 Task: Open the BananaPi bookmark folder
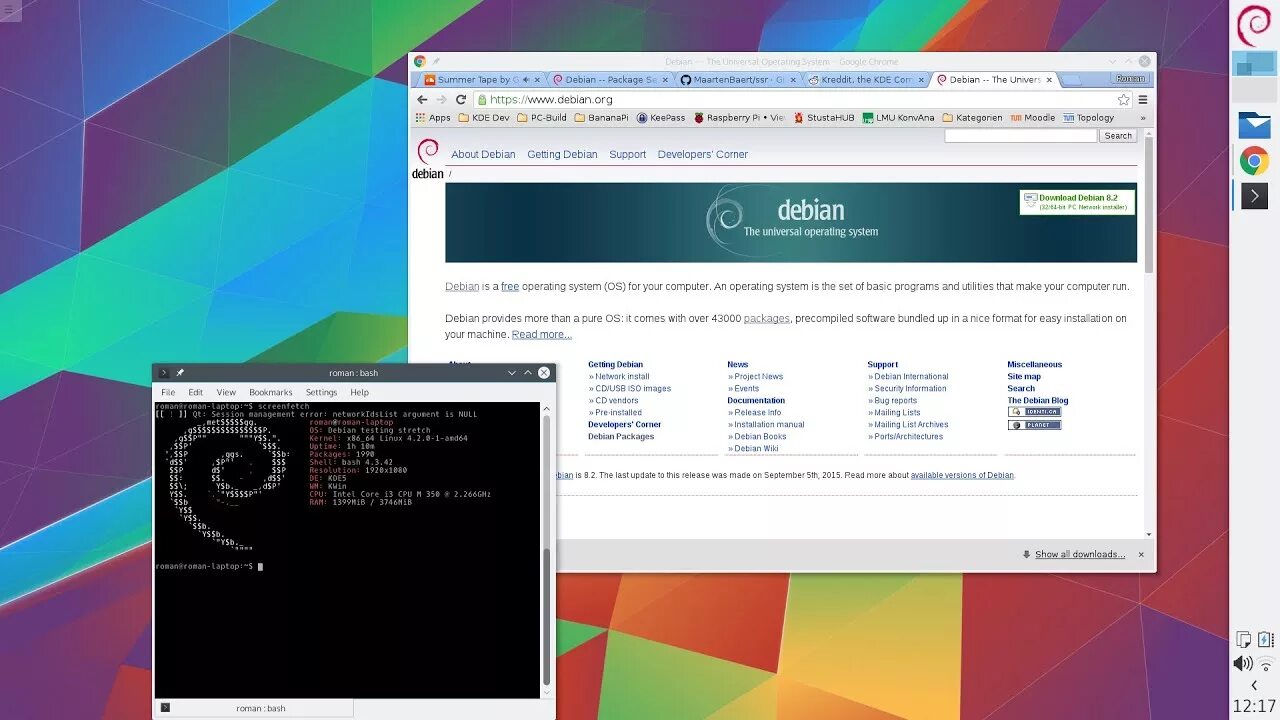point(601,117)
